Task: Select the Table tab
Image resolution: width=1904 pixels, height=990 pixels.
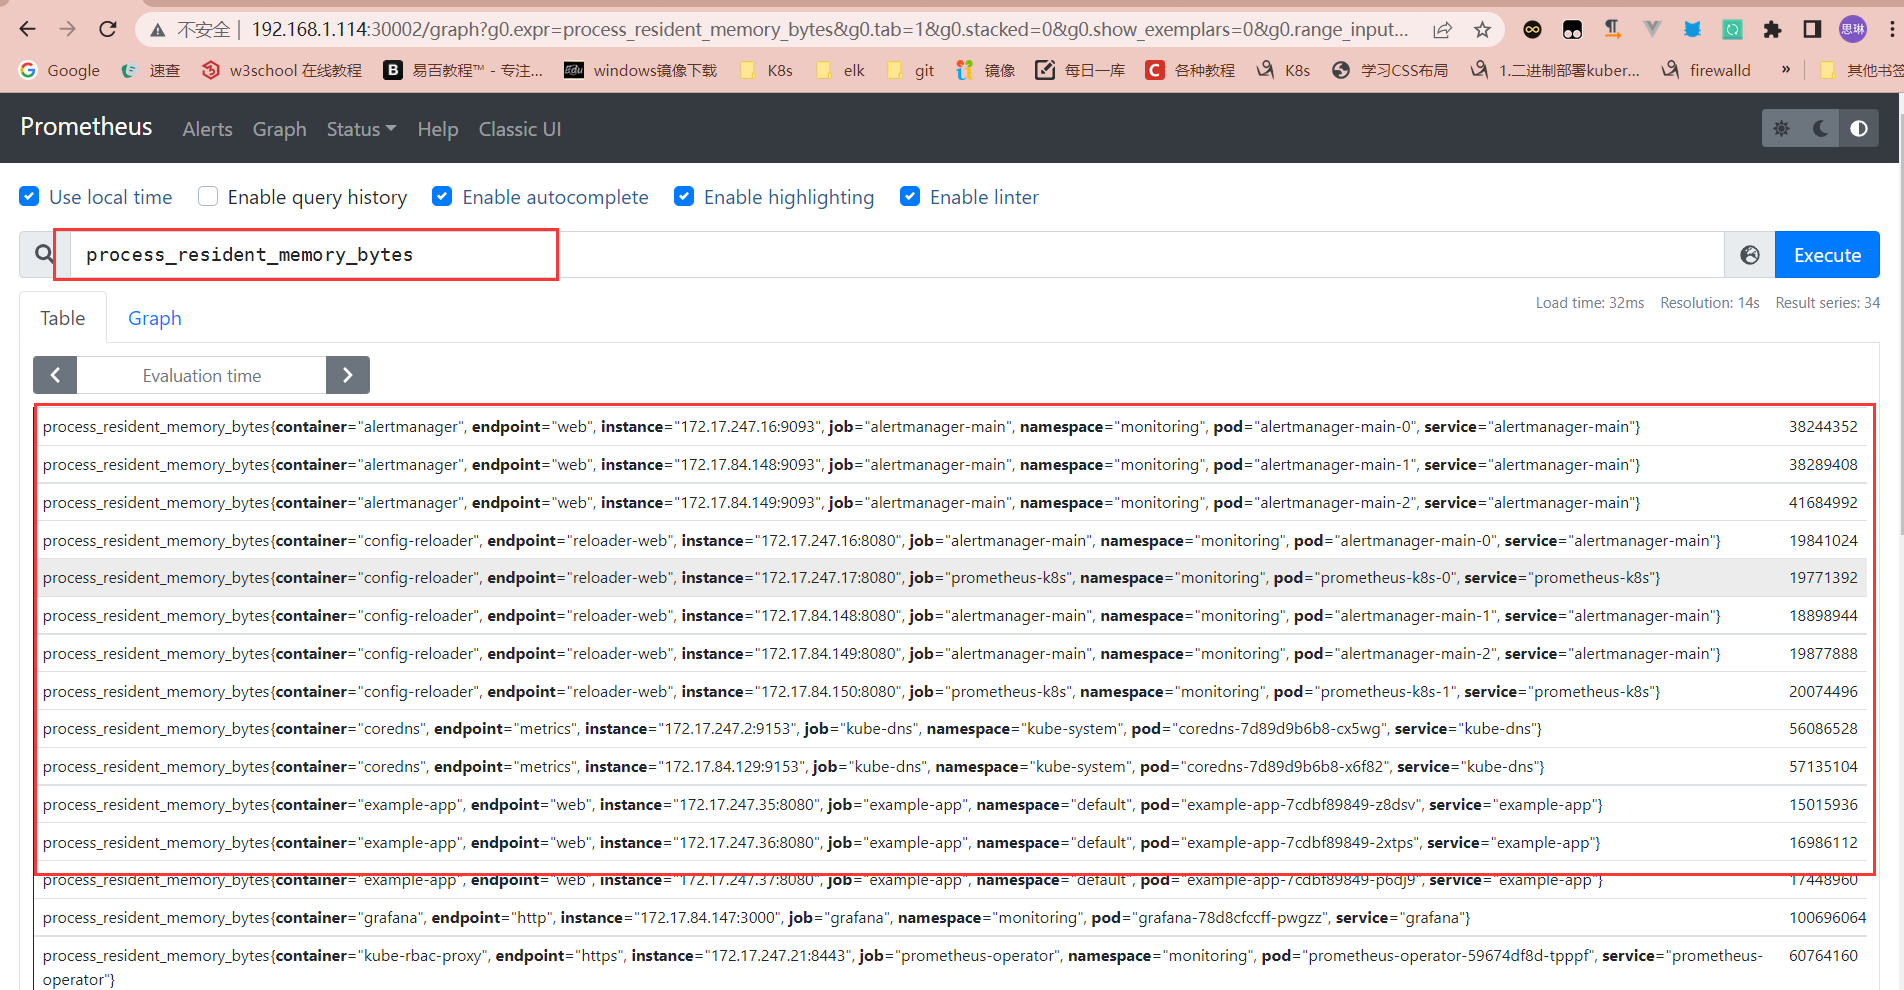Action: click(63, 318)
